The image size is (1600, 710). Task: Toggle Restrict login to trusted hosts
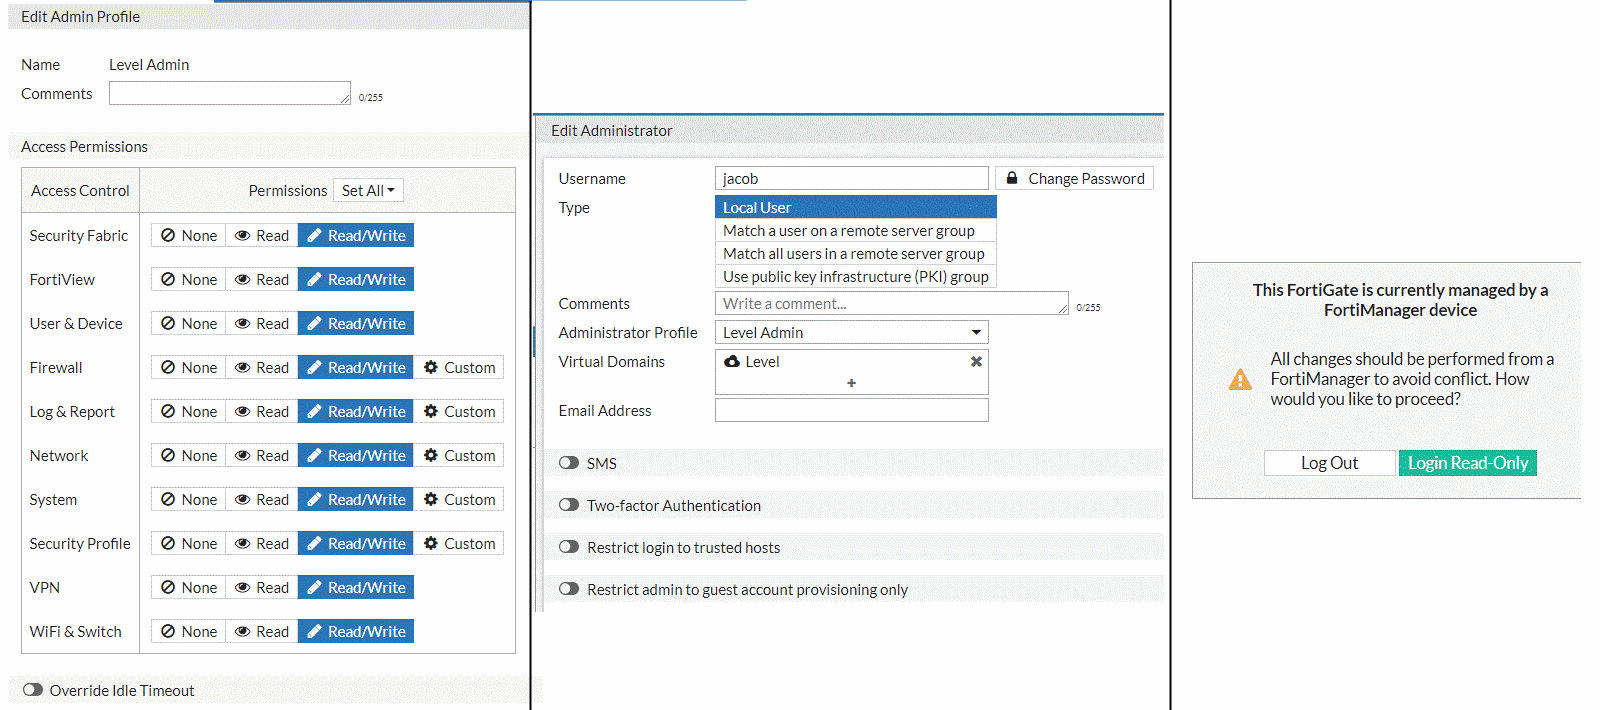pyautogui.click(x=569, y=547)
